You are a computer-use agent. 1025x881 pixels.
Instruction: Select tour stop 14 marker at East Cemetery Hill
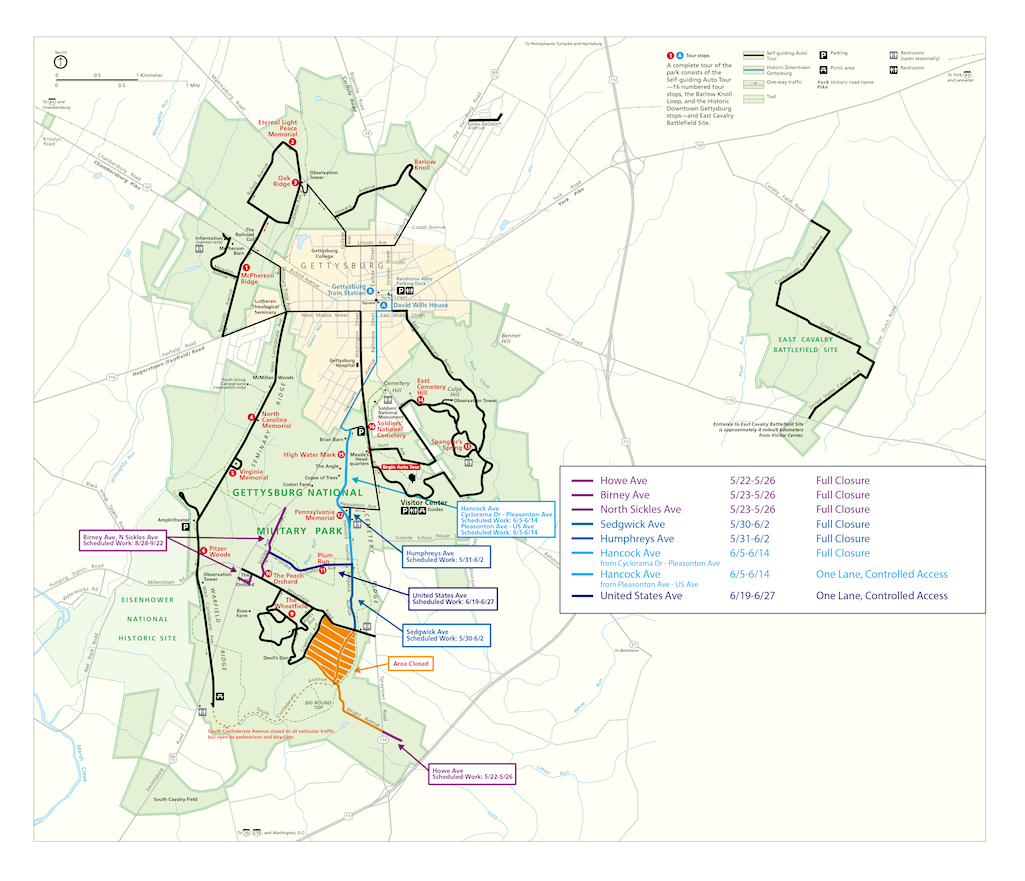pos(420,399)
